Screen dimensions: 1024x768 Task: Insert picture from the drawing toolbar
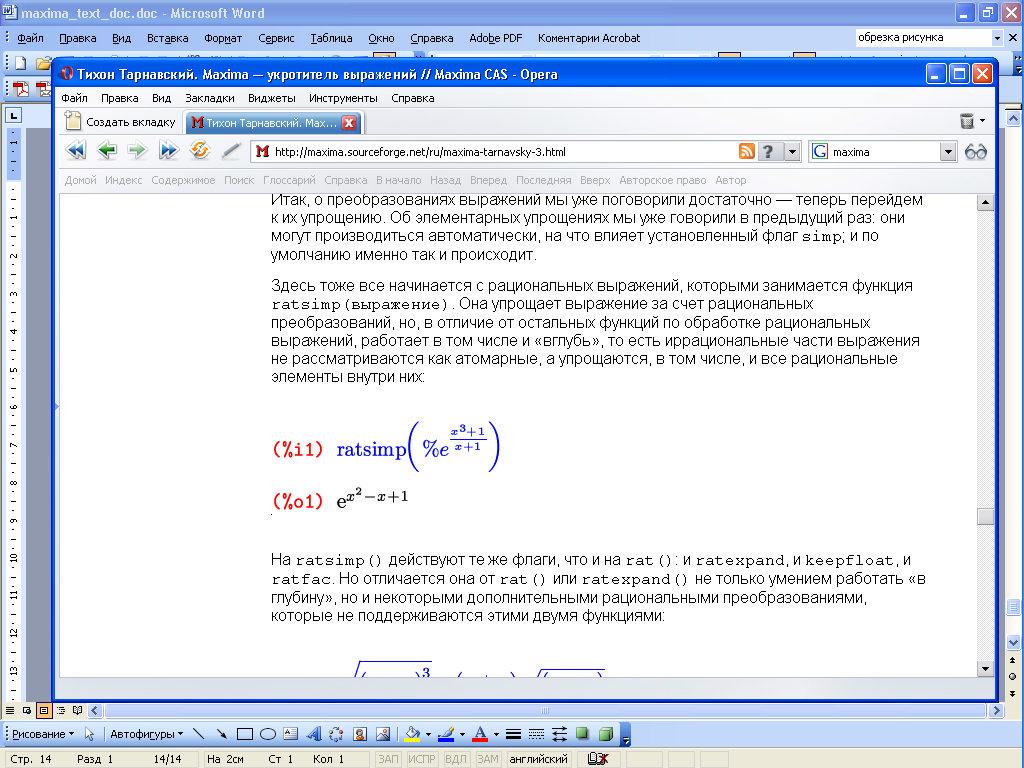pyautogui.click(x=383, y=734)
